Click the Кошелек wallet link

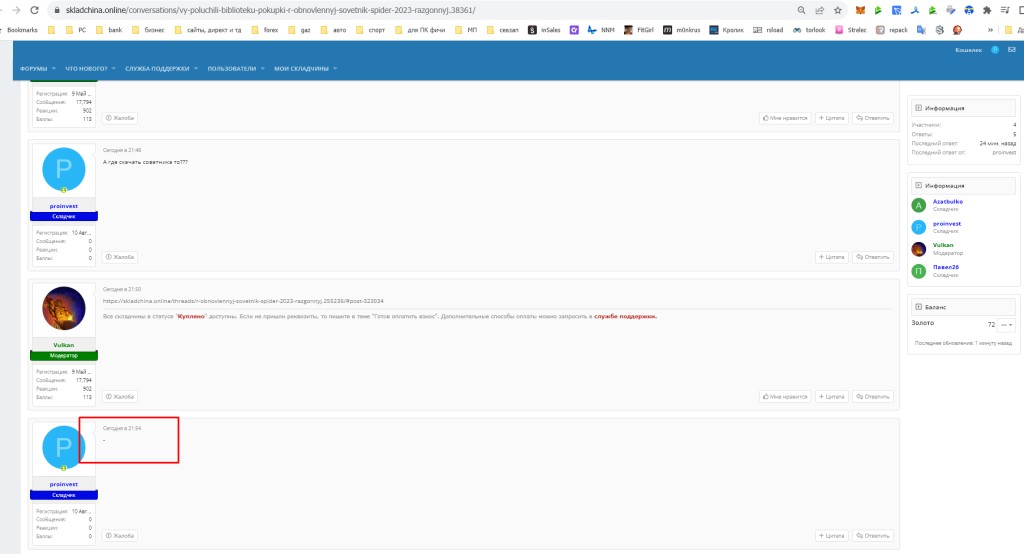click(968, 50)
